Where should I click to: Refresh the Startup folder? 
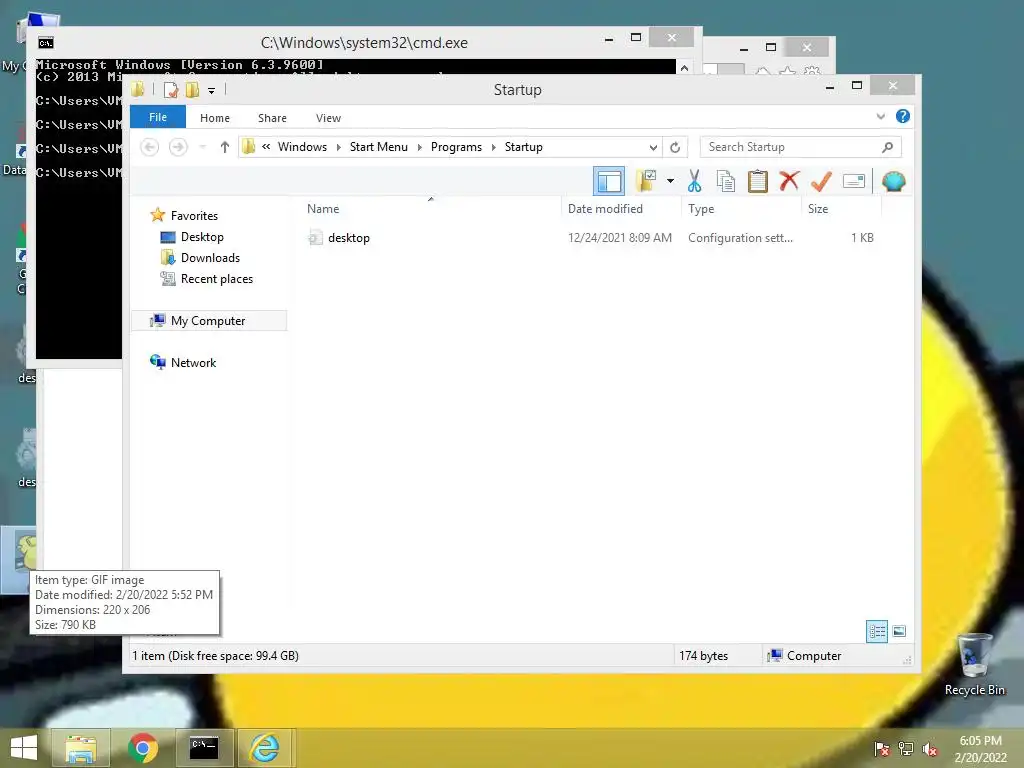pyautogui.click(x=675, y=147)
